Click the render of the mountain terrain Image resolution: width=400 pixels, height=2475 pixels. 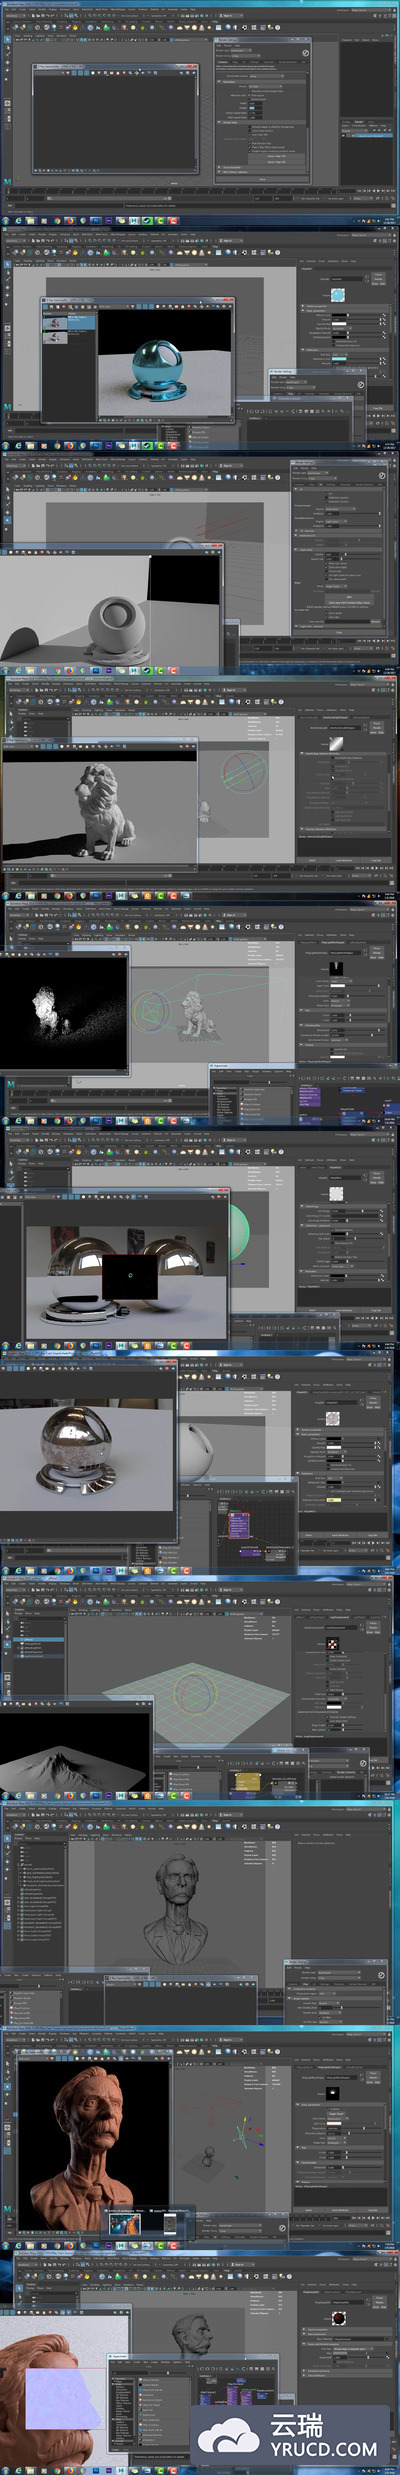pyautogui.click(x=75, y=1751)
